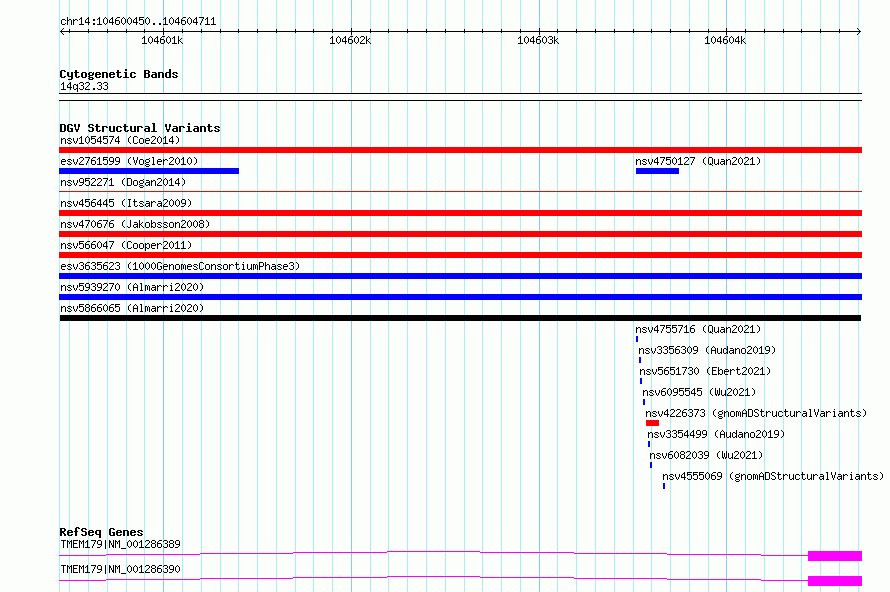Click the right arrow of the ruler
The image size is (890, 592).
pos(859,31)
